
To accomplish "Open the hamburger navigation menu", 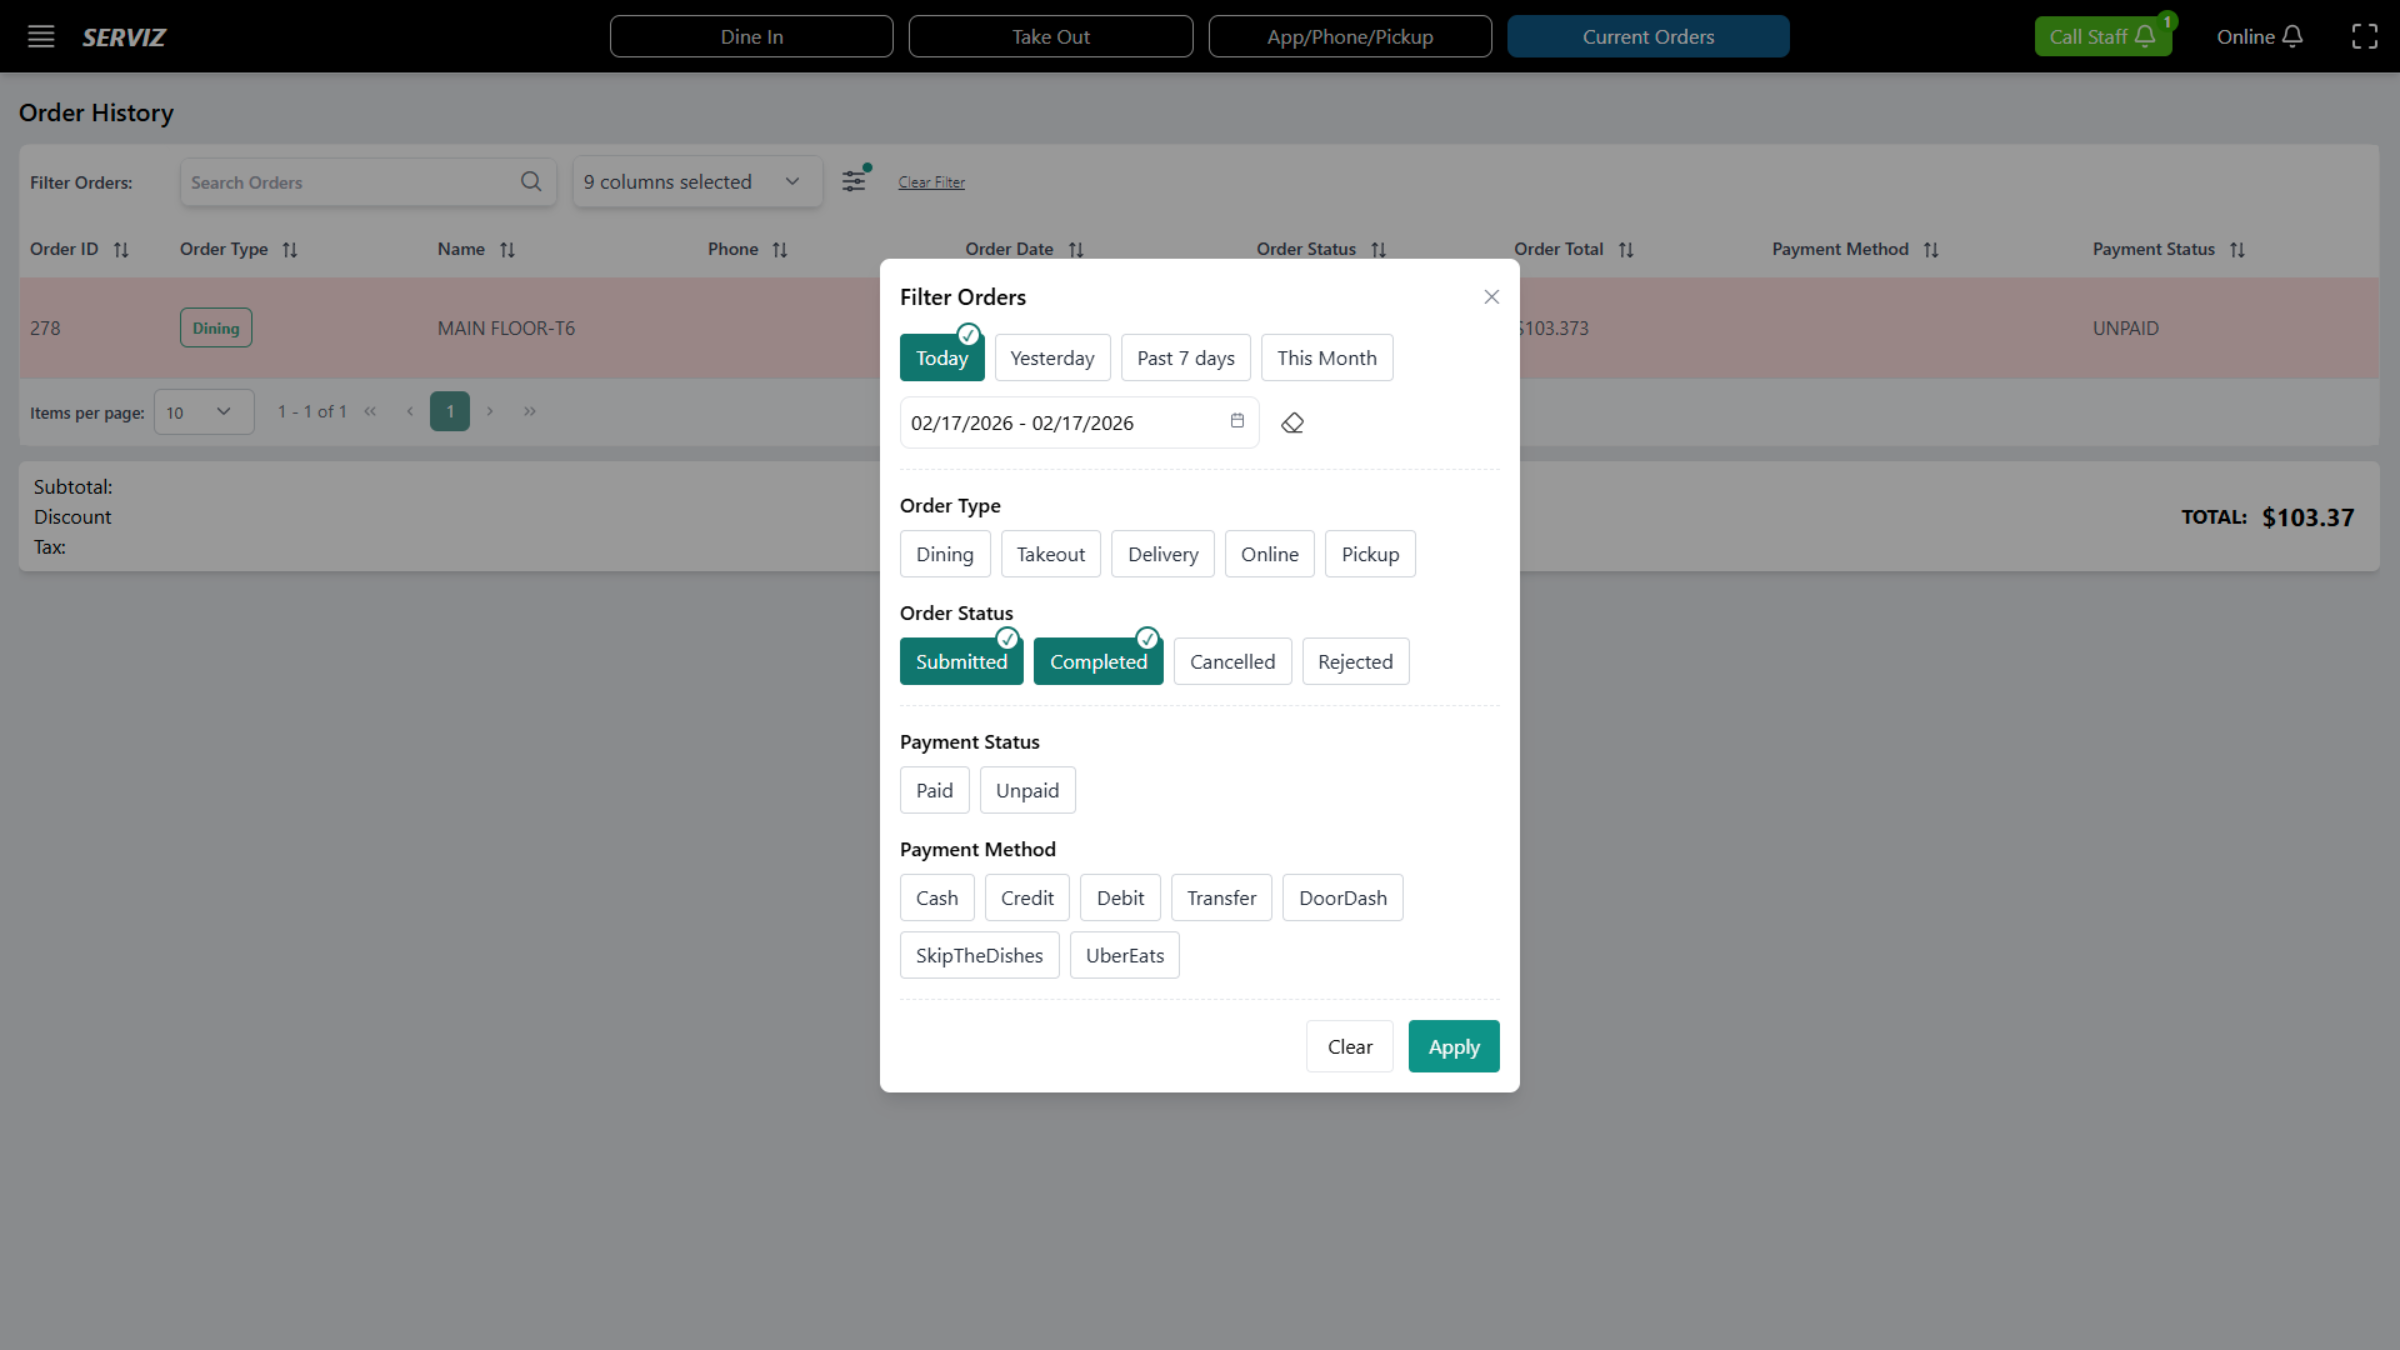I will coord(40,36).
